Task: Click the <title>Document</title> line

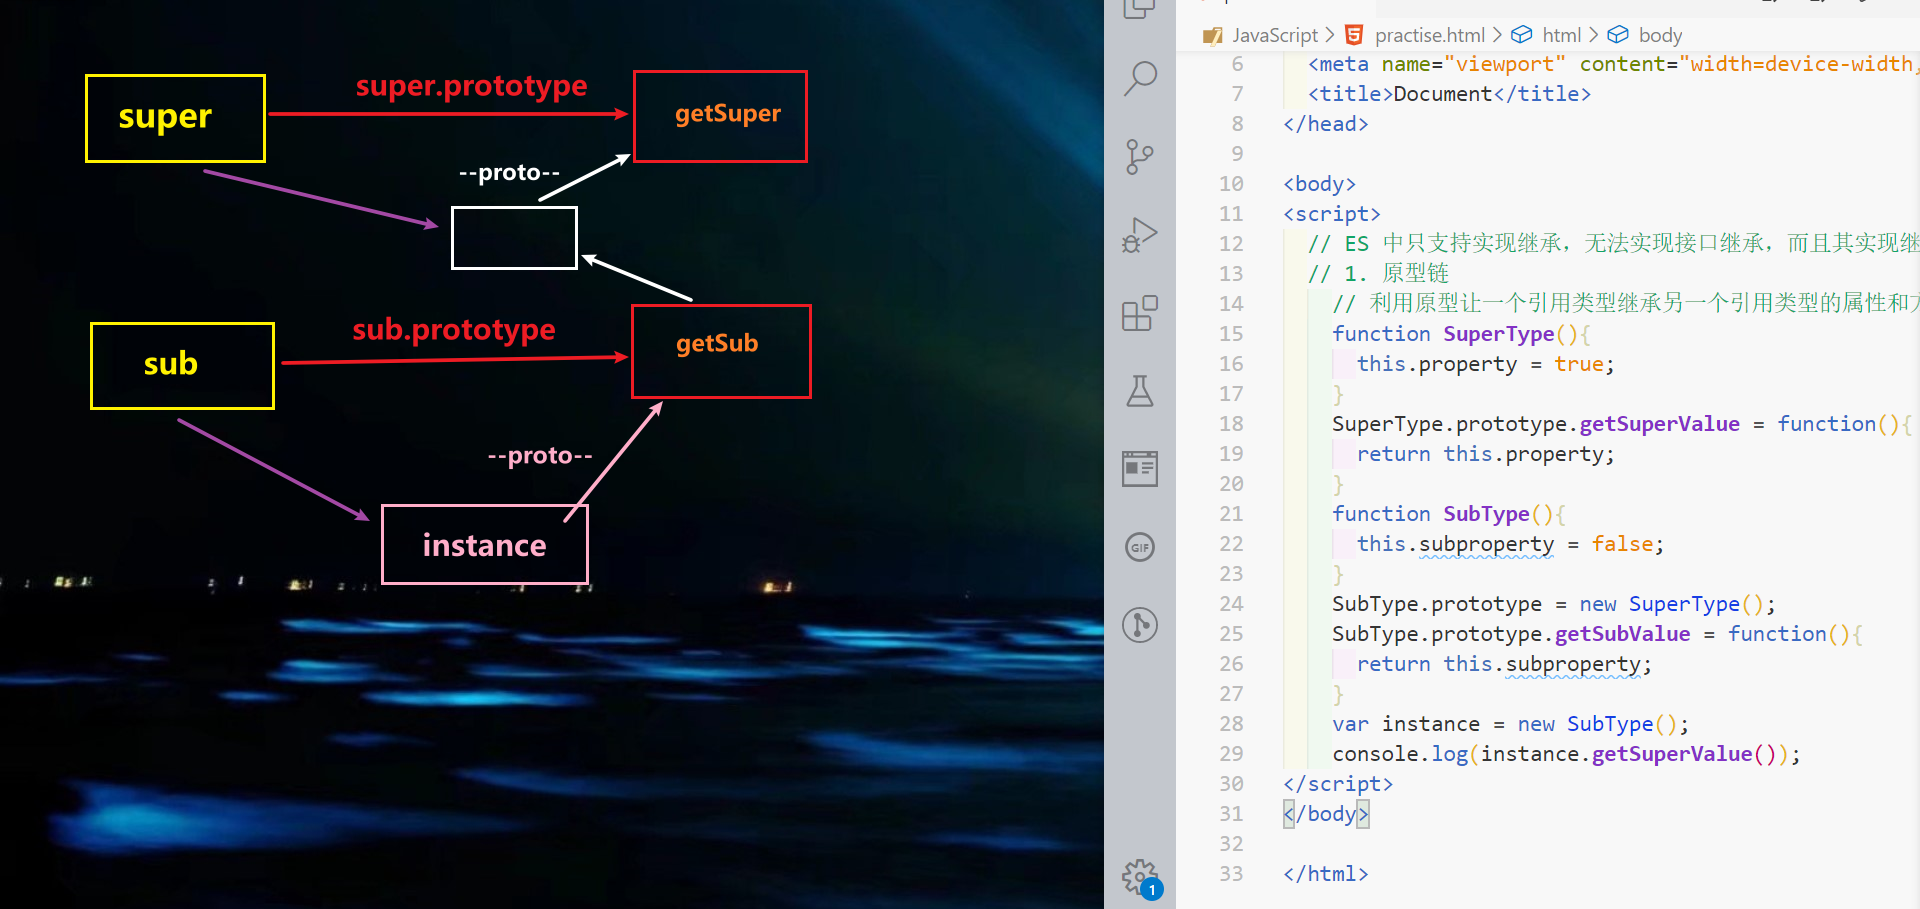Action: tap(1450, 94)
